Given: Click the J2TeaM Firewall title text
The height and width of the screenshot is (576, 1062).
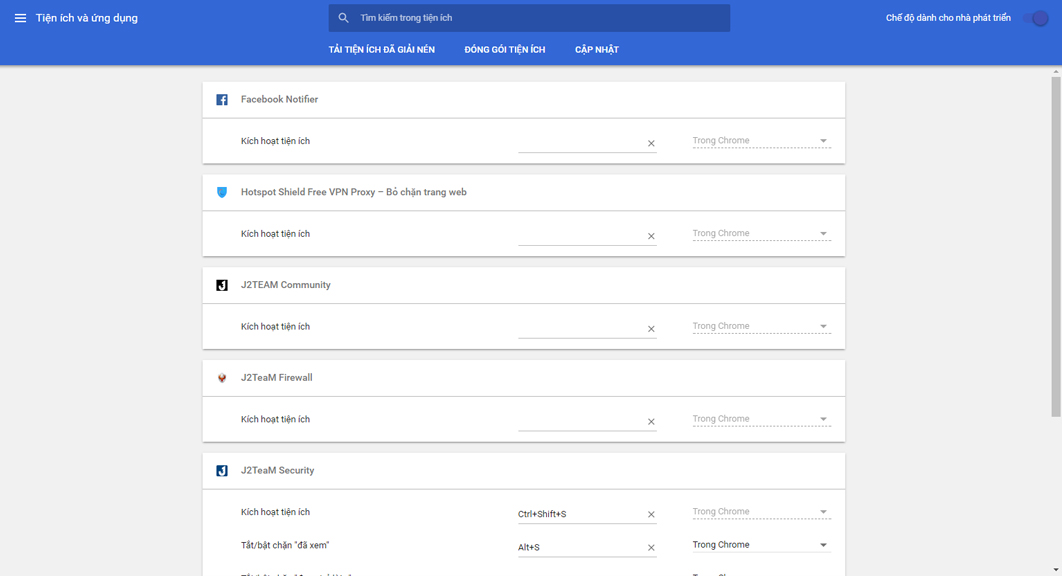Looking at the screenshot, I should (276, 378).
